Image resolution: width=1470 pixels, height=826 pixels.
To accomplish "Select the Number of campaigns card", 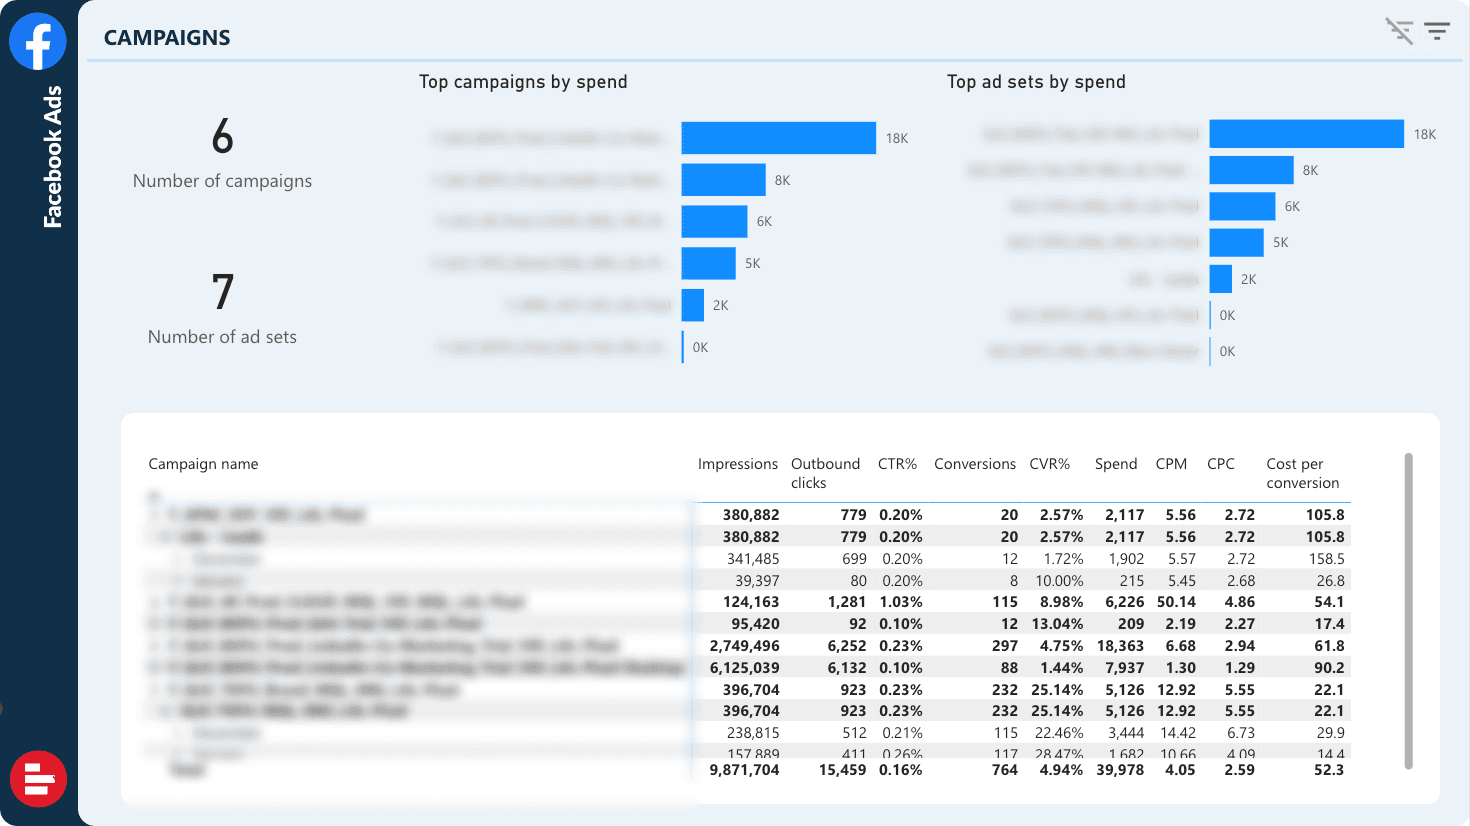I will pos(222,152).
